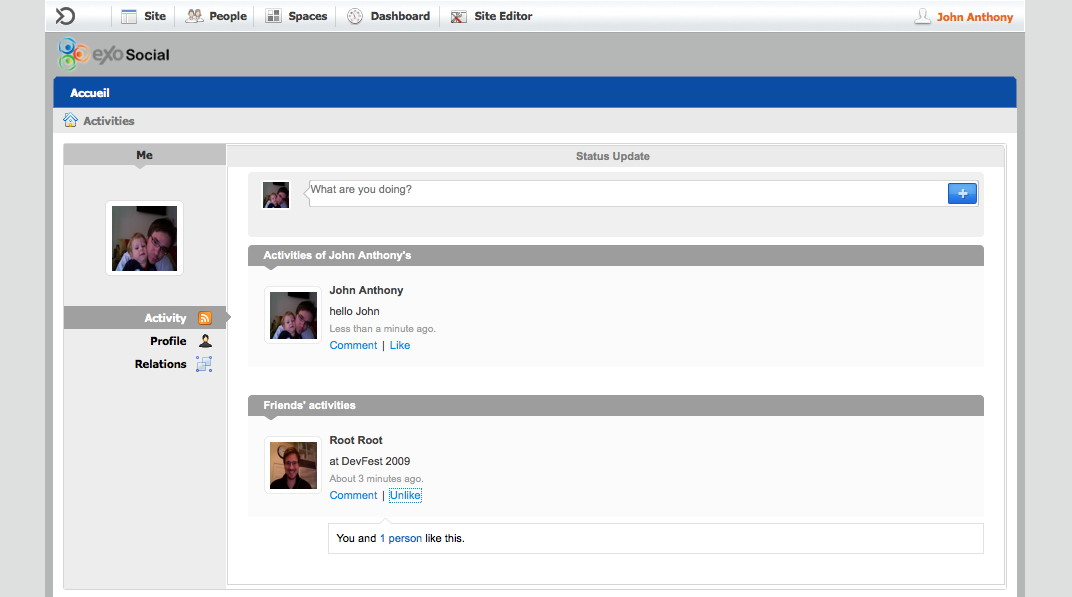Click the eXo logo in top toolbar

pos(65,16)
